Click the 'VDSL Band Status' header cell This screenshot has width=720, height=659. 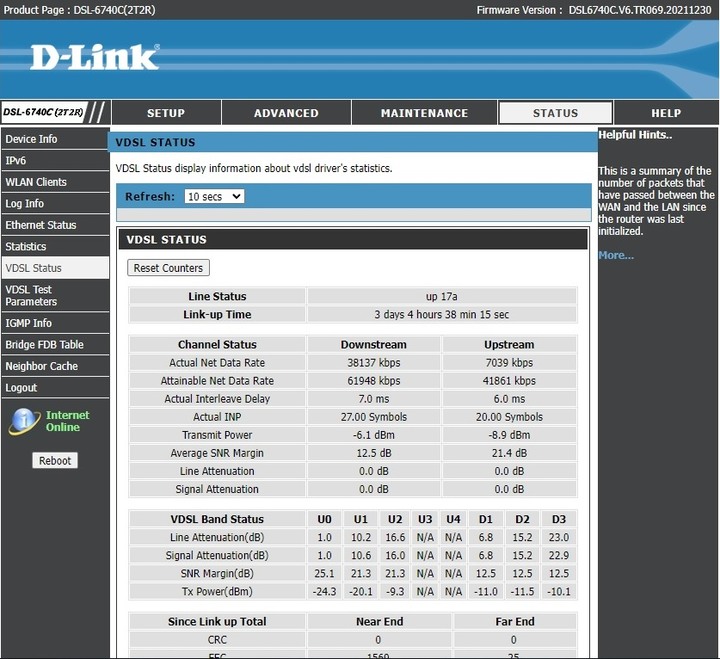[217, 519]
